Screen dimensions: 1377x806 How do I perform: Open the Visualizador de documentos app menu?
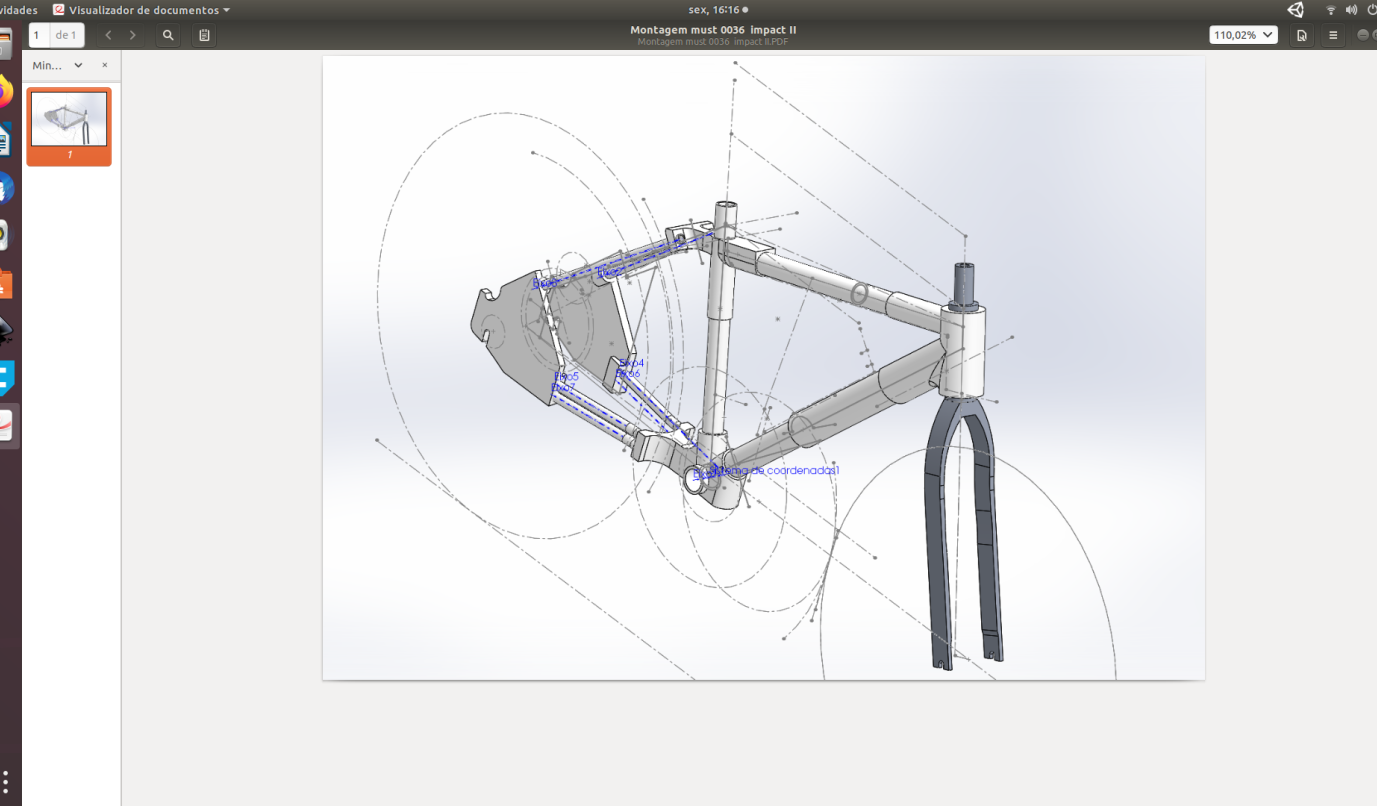pyautogui.click(x=141, y=10)
